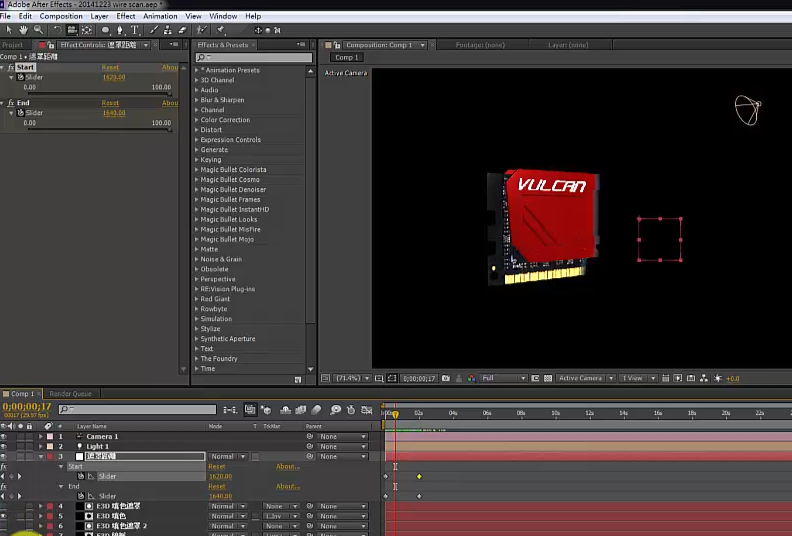Open the File menu
The image size is (792, 536).
point(5,16)
